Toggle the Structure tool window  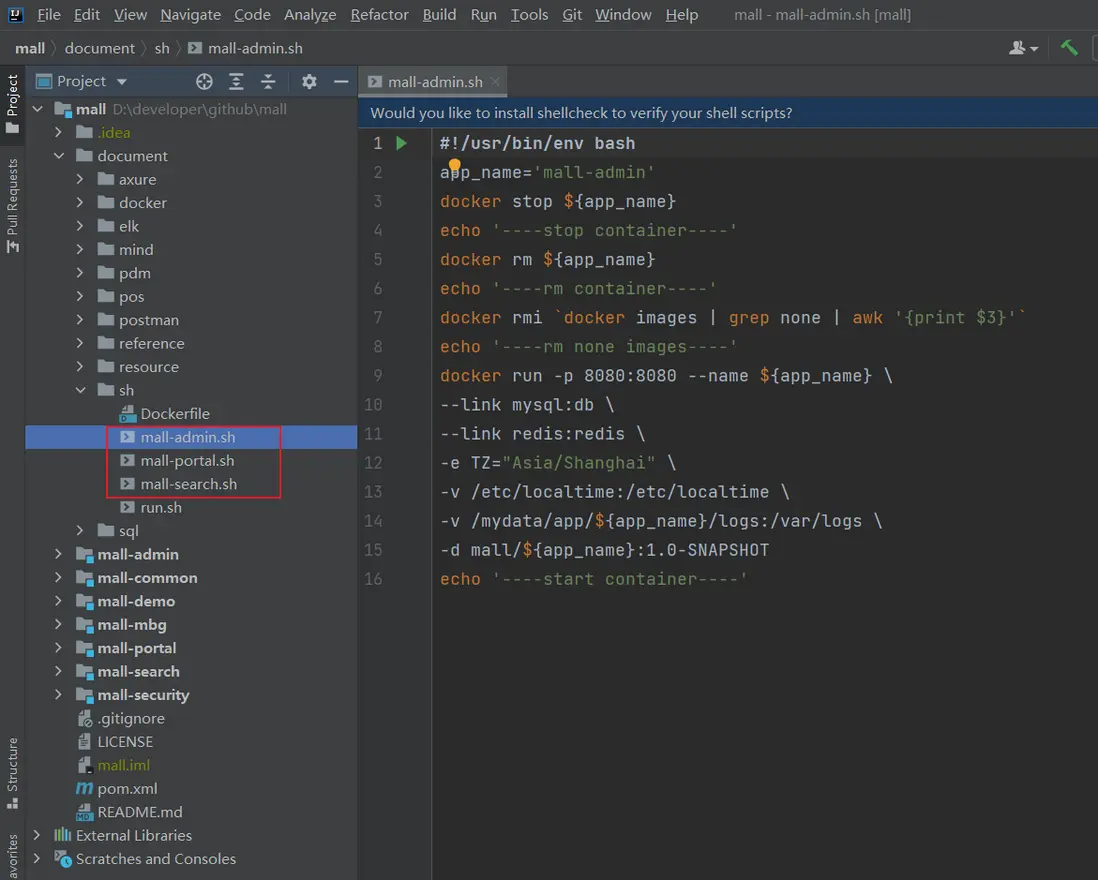tap(13, 772)
